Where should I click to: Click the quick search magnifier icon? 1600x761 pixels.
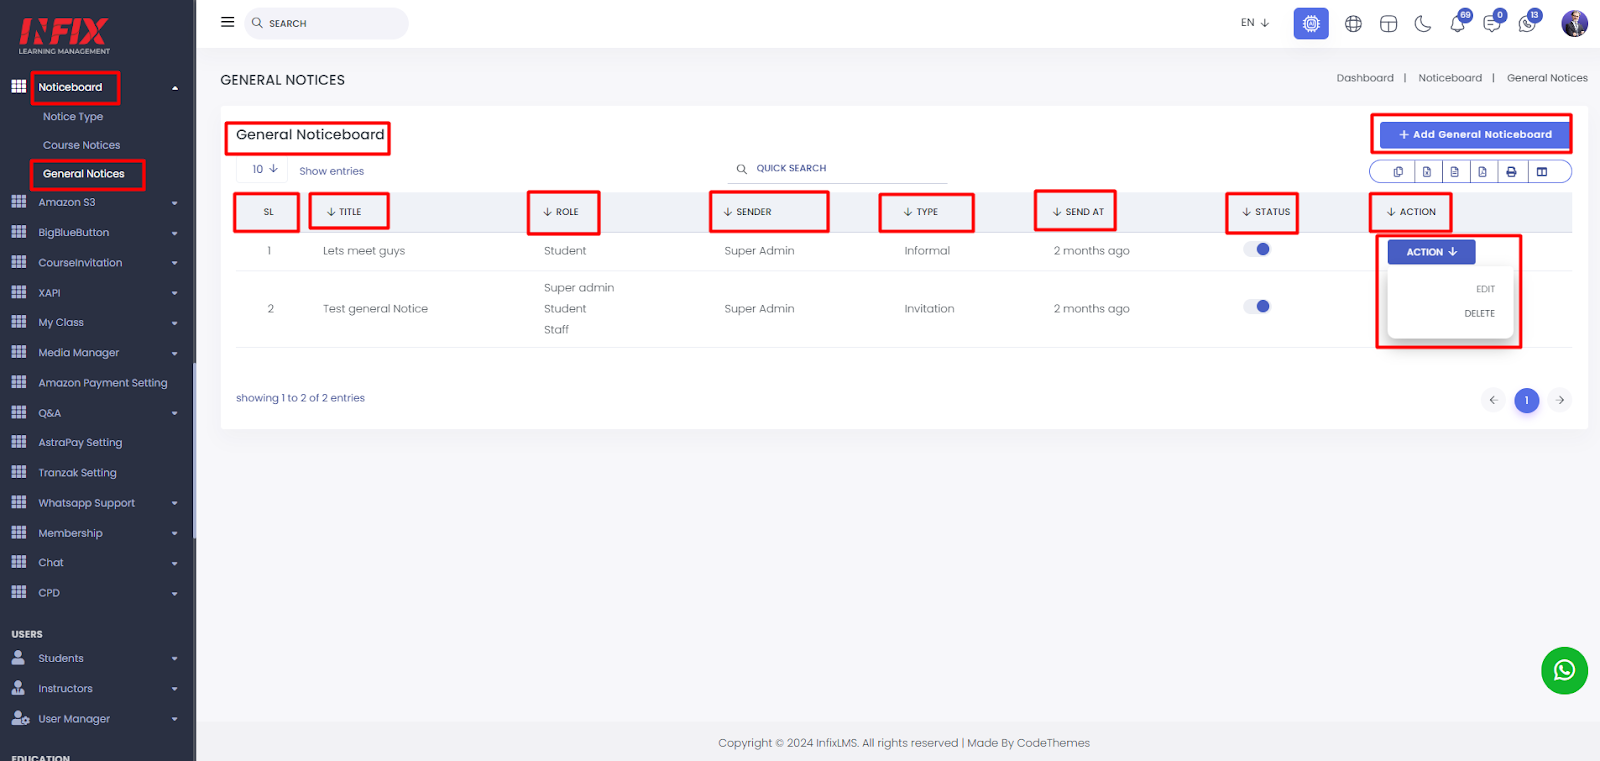pyautogui.click(x=742, y=169)
